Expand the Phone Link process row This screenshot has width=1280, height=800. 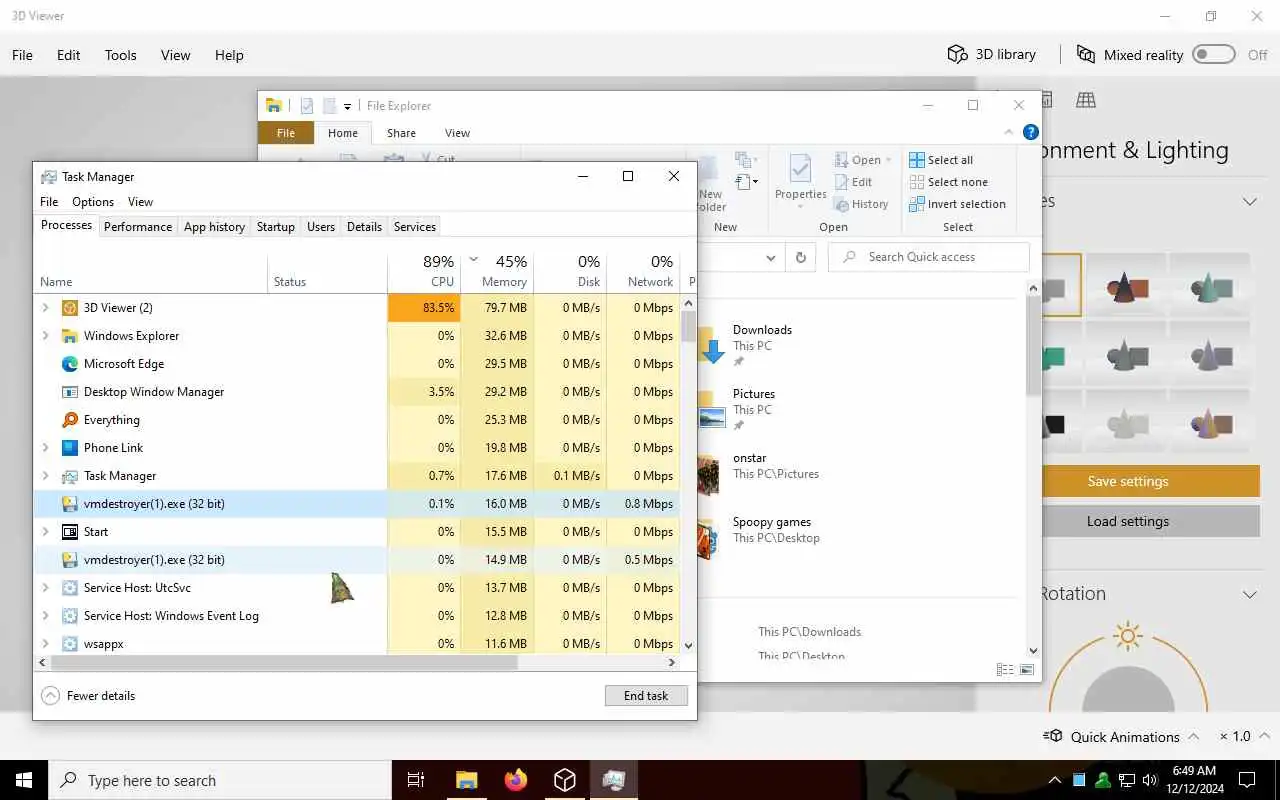click(45, 448)
